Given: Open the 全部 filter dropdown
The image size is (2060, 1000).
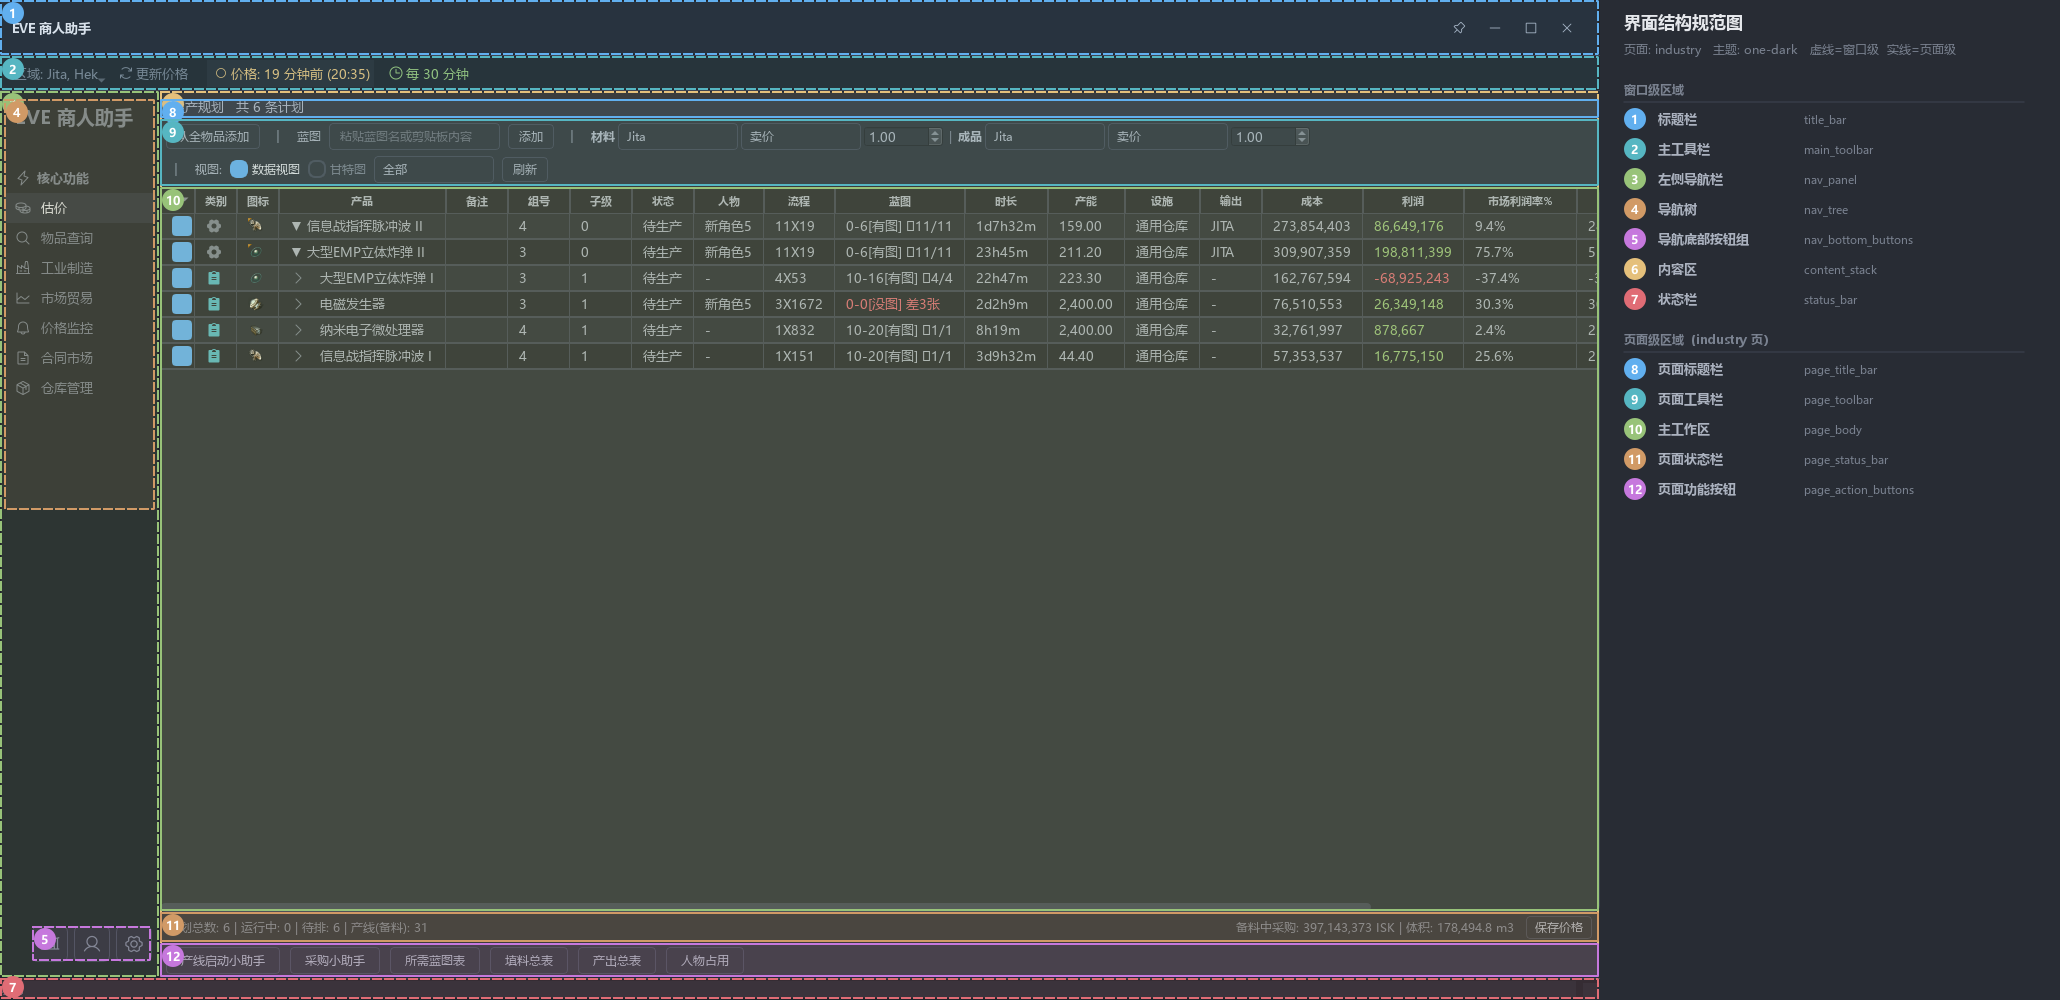Looking at the screenshot, I should [x=434, y=169].
